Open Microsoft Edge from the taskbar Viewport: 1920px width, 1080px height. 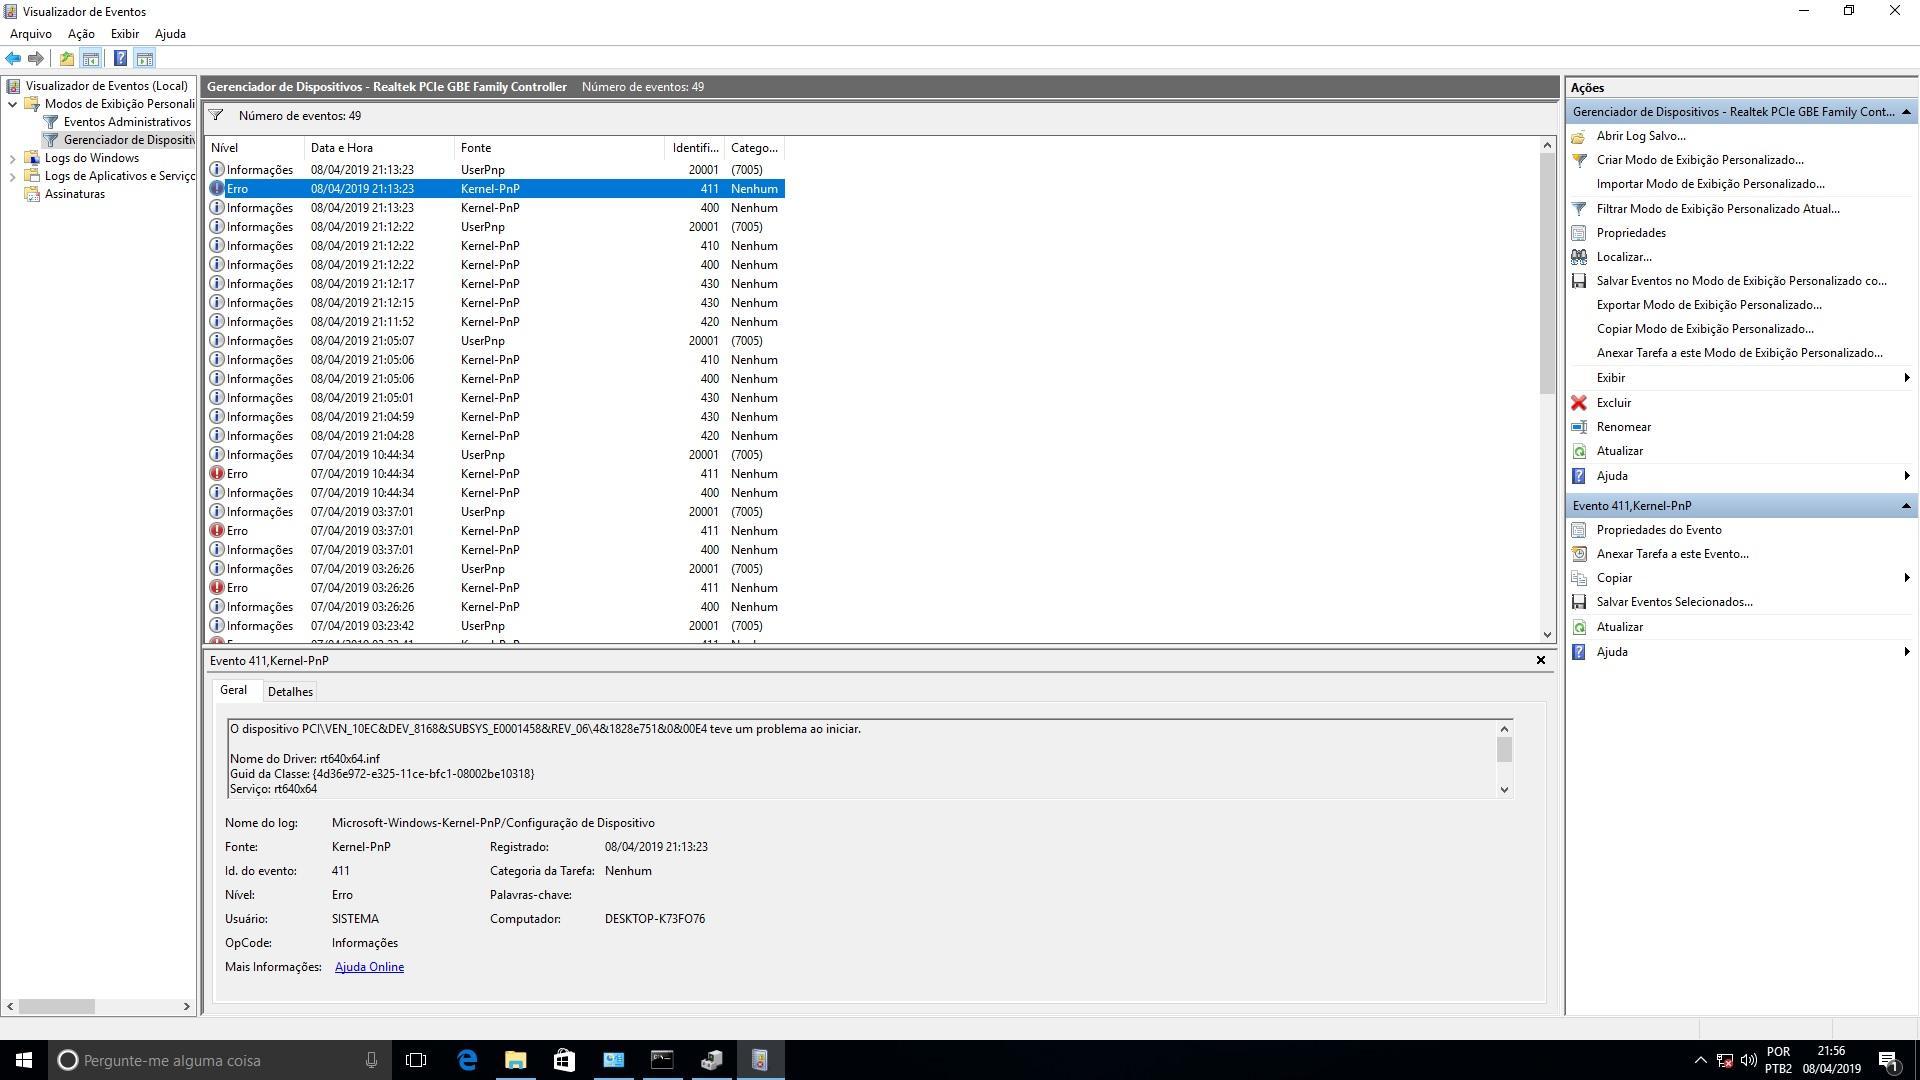coord(467,1060)
